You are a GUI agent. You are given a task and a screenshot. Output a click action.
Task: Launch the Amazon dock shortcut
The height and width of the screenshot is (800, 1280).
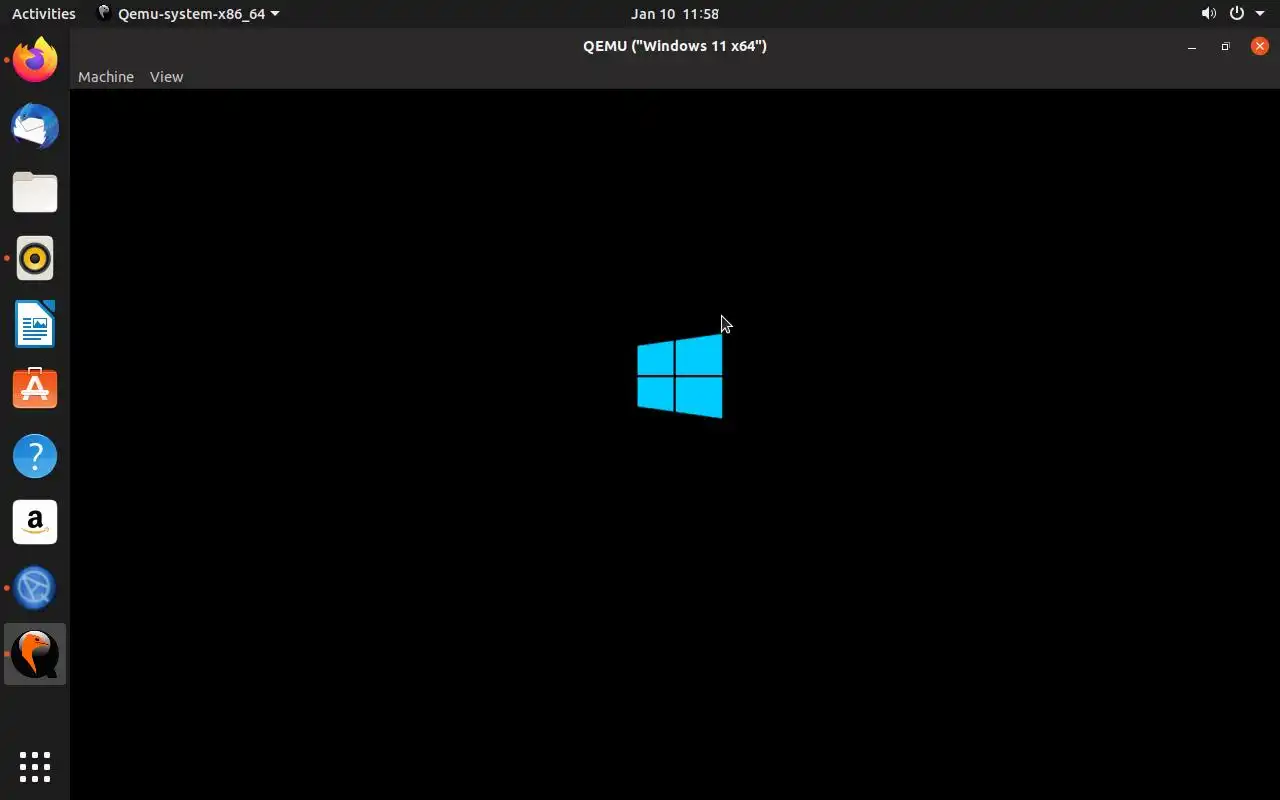[35, 522]
